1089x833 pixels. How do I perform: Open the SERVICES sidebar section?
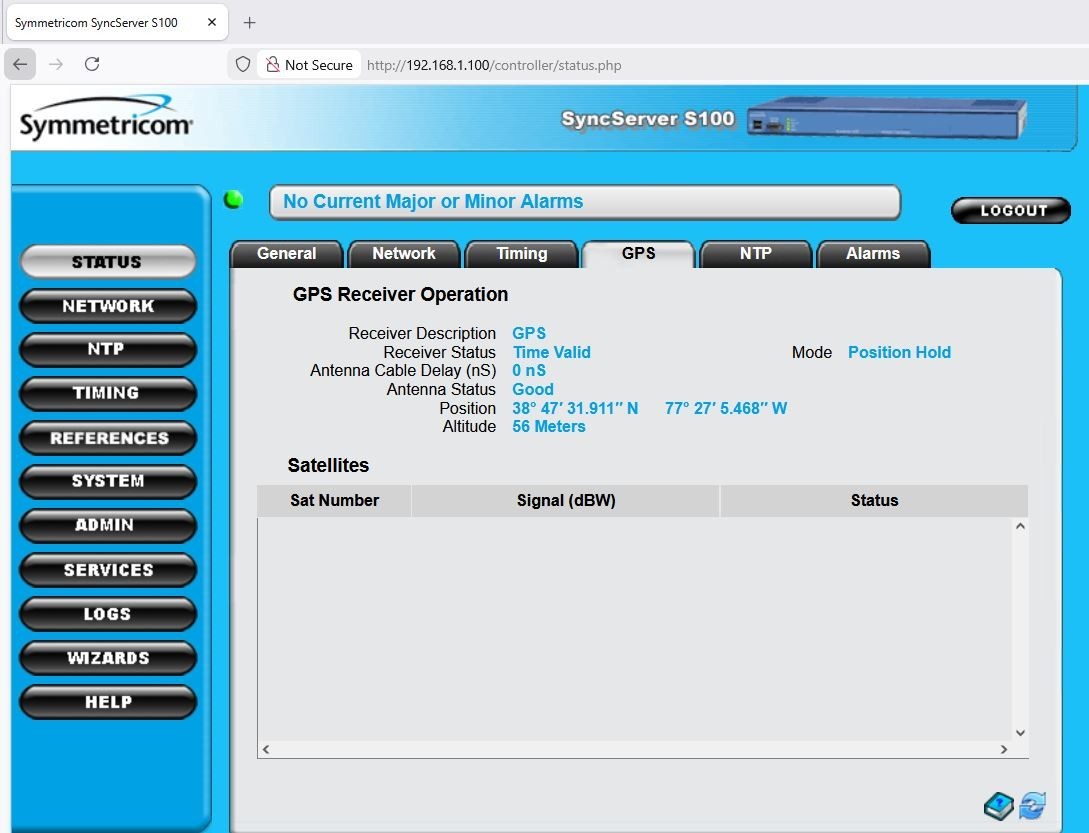(x=108, y=570)
